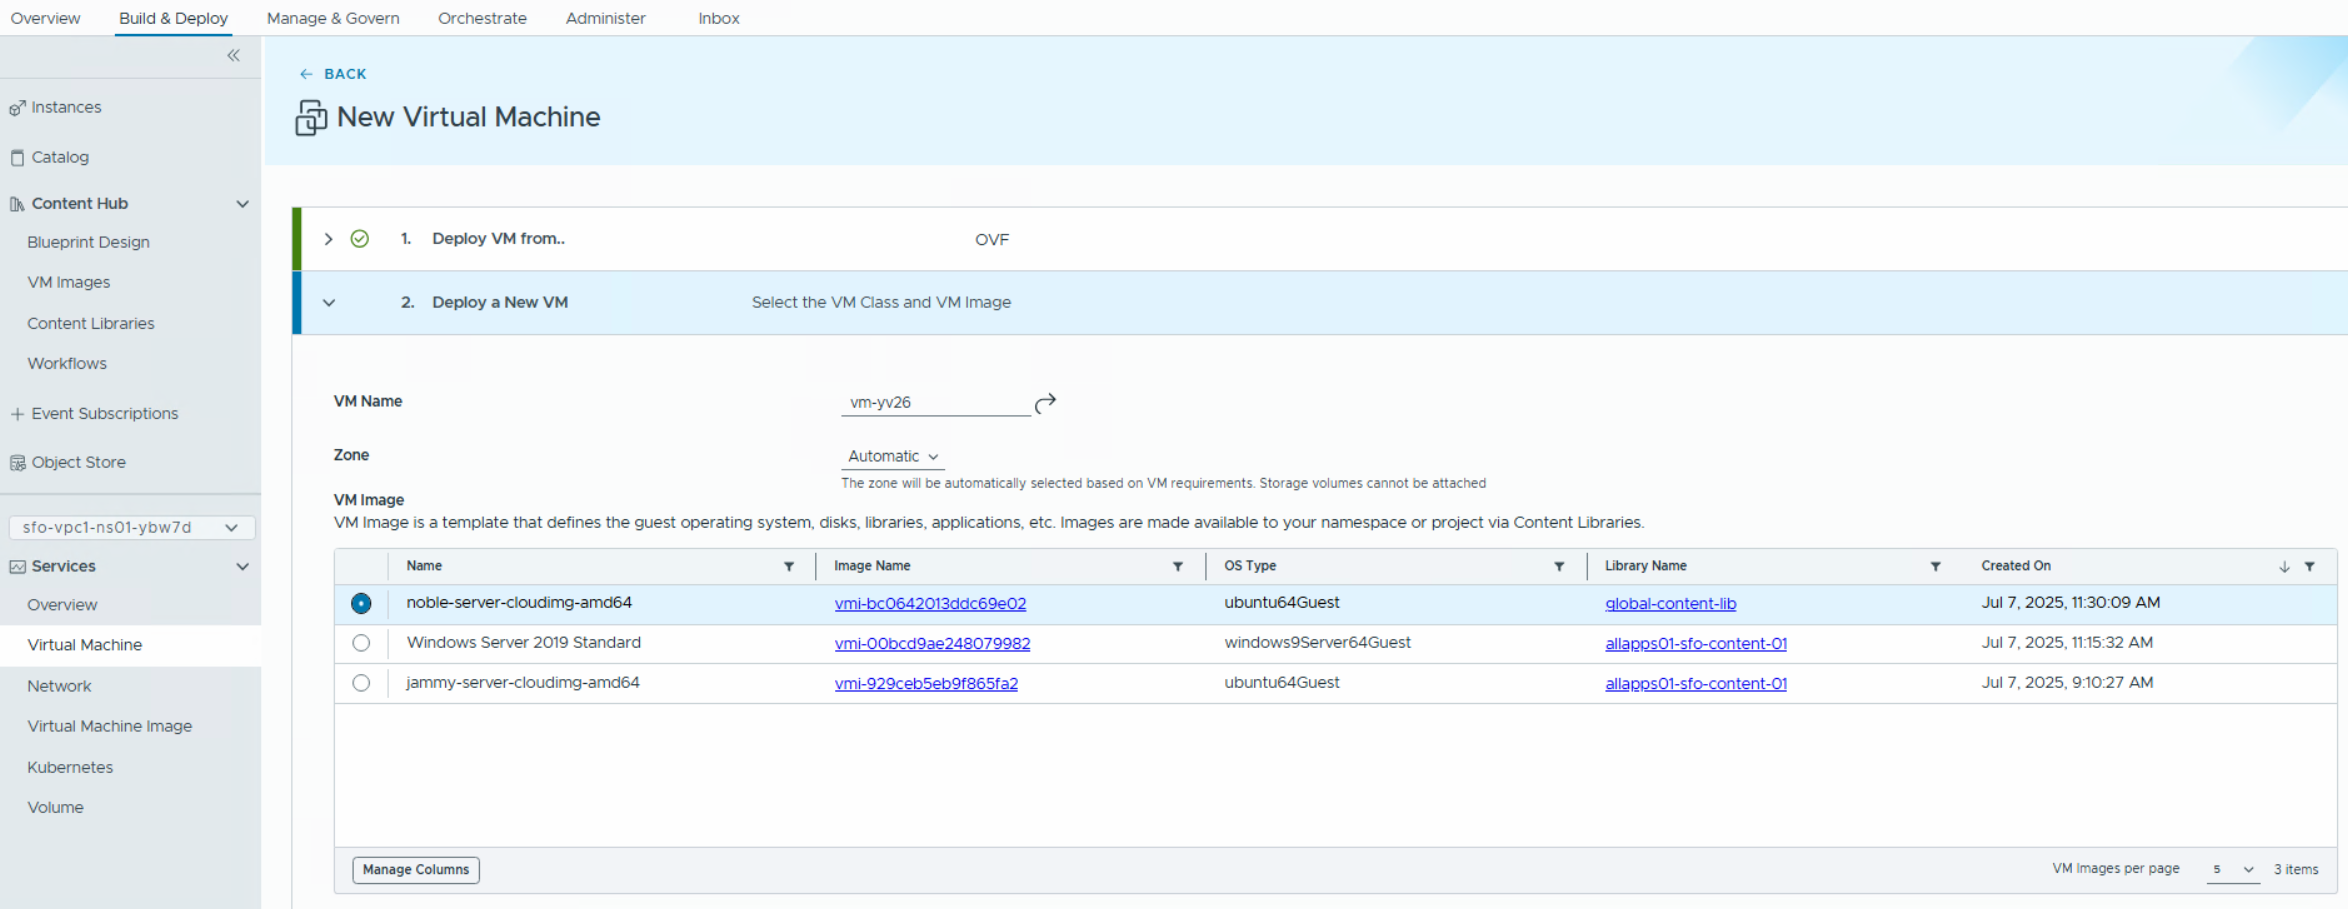Open filter icon on OS Type column
This screenshot has height=909, width=2348.
pos(1559,567)
